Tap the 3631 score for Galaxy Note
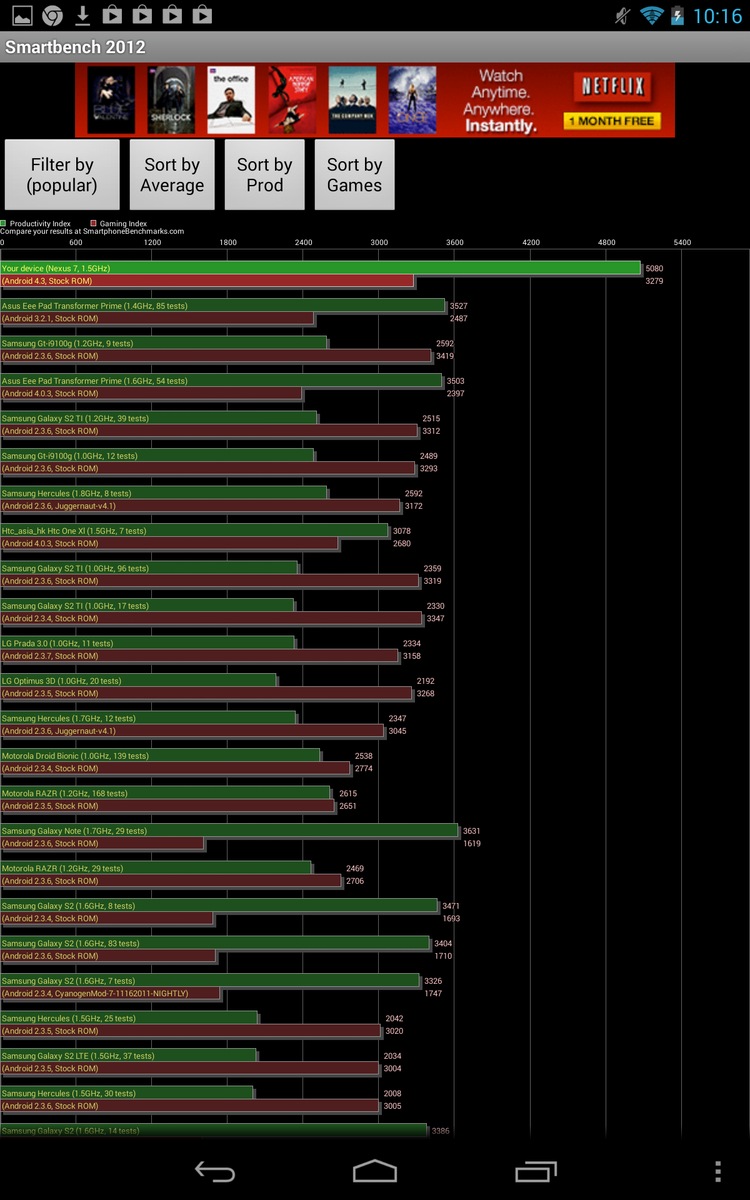The width and height of the screenshot is (750, 1200). 471,831
